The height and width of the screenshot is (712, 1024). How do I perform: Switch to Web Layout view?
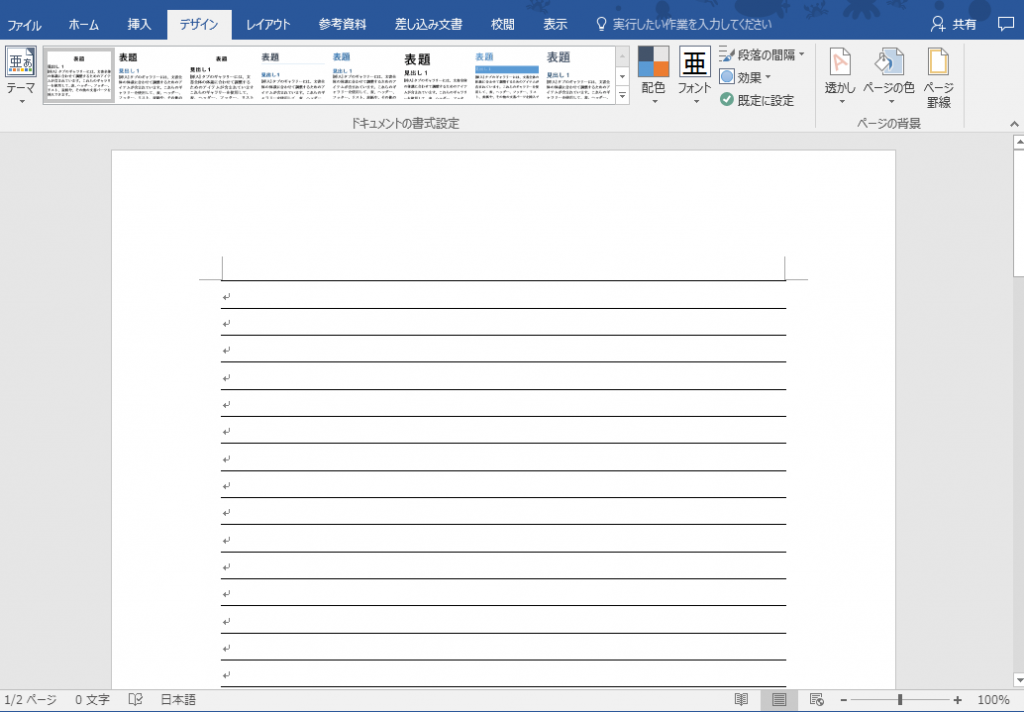(x=816, y=700)
